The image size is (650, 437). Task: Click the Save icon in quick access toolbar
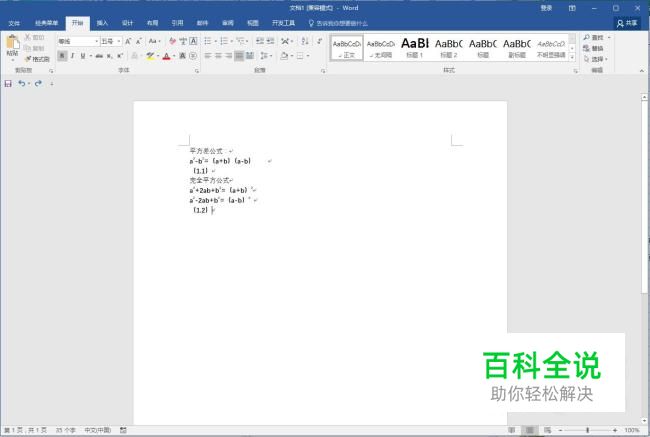tap(8, 84)
